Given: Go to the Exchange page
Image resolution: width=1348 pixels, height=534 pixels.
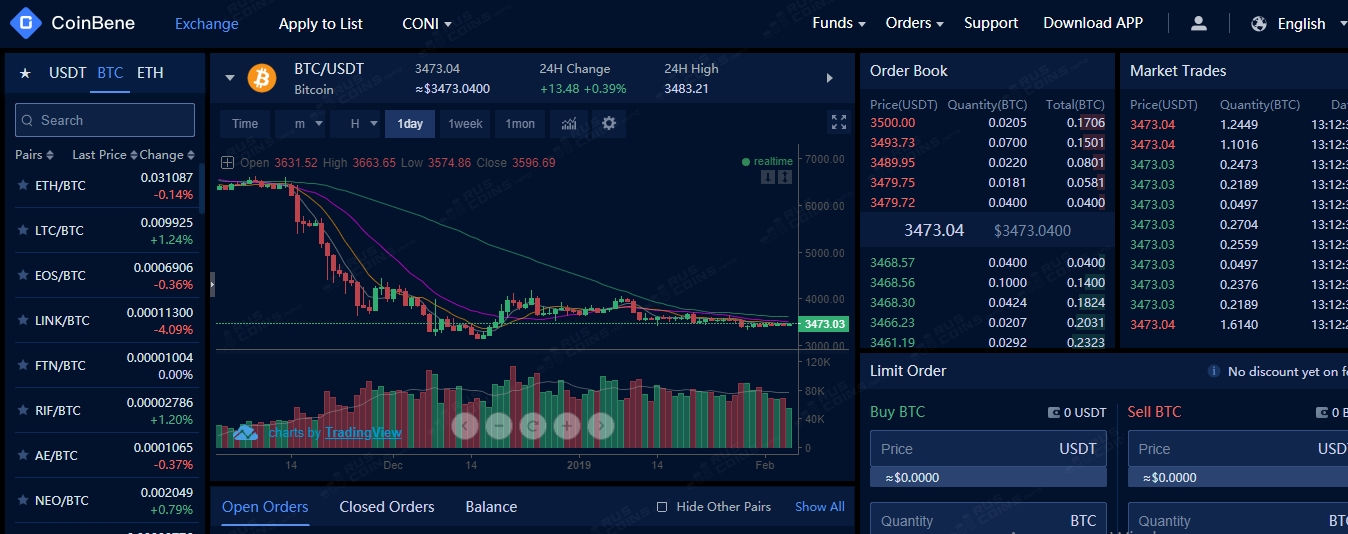Looking at the screenshot, I should 207,23.
